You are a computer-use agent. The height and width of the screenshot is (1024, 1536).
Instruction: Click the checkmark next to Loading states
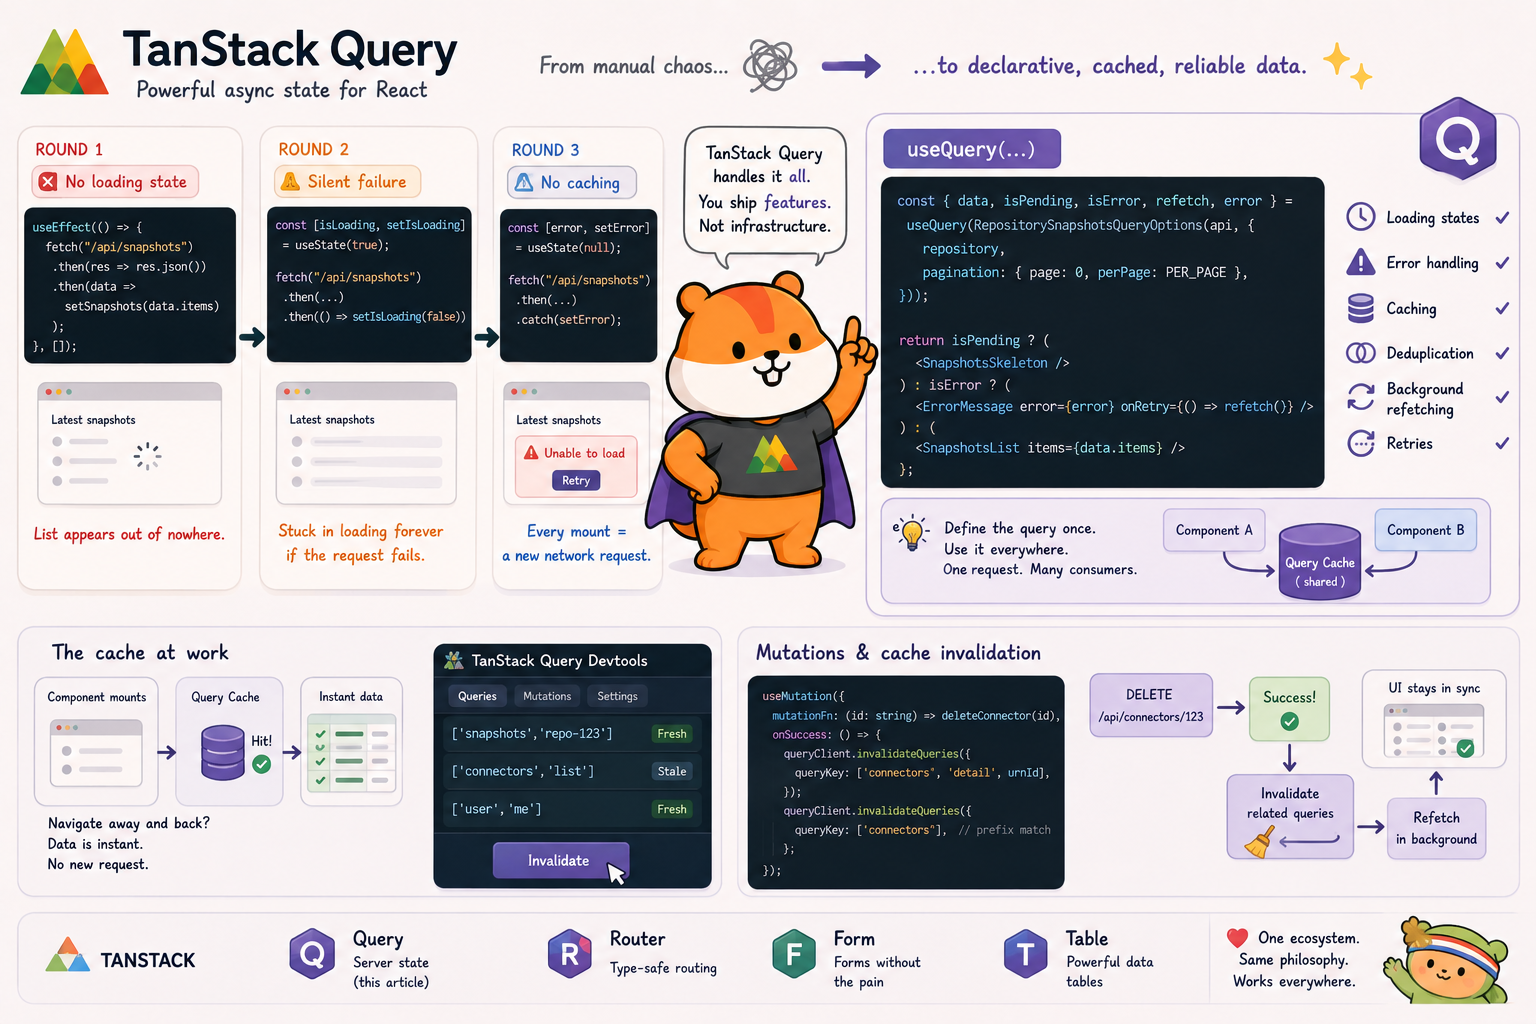click(1502, 217)
